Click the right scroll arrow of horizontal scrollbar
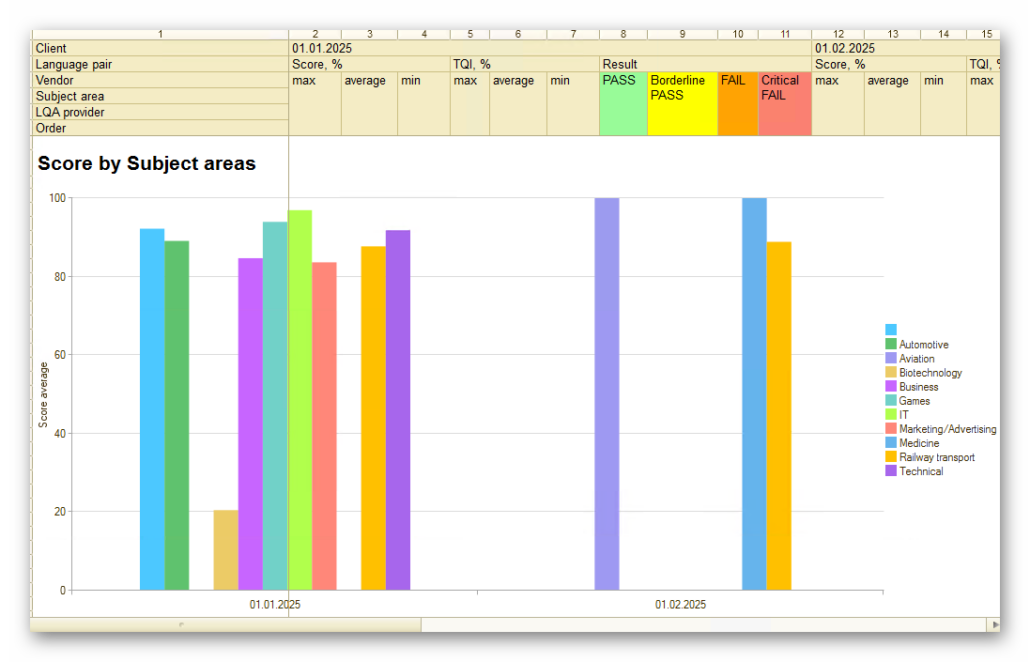The width and height of the screenshot is (1030, 662). [x=995, y=625]
